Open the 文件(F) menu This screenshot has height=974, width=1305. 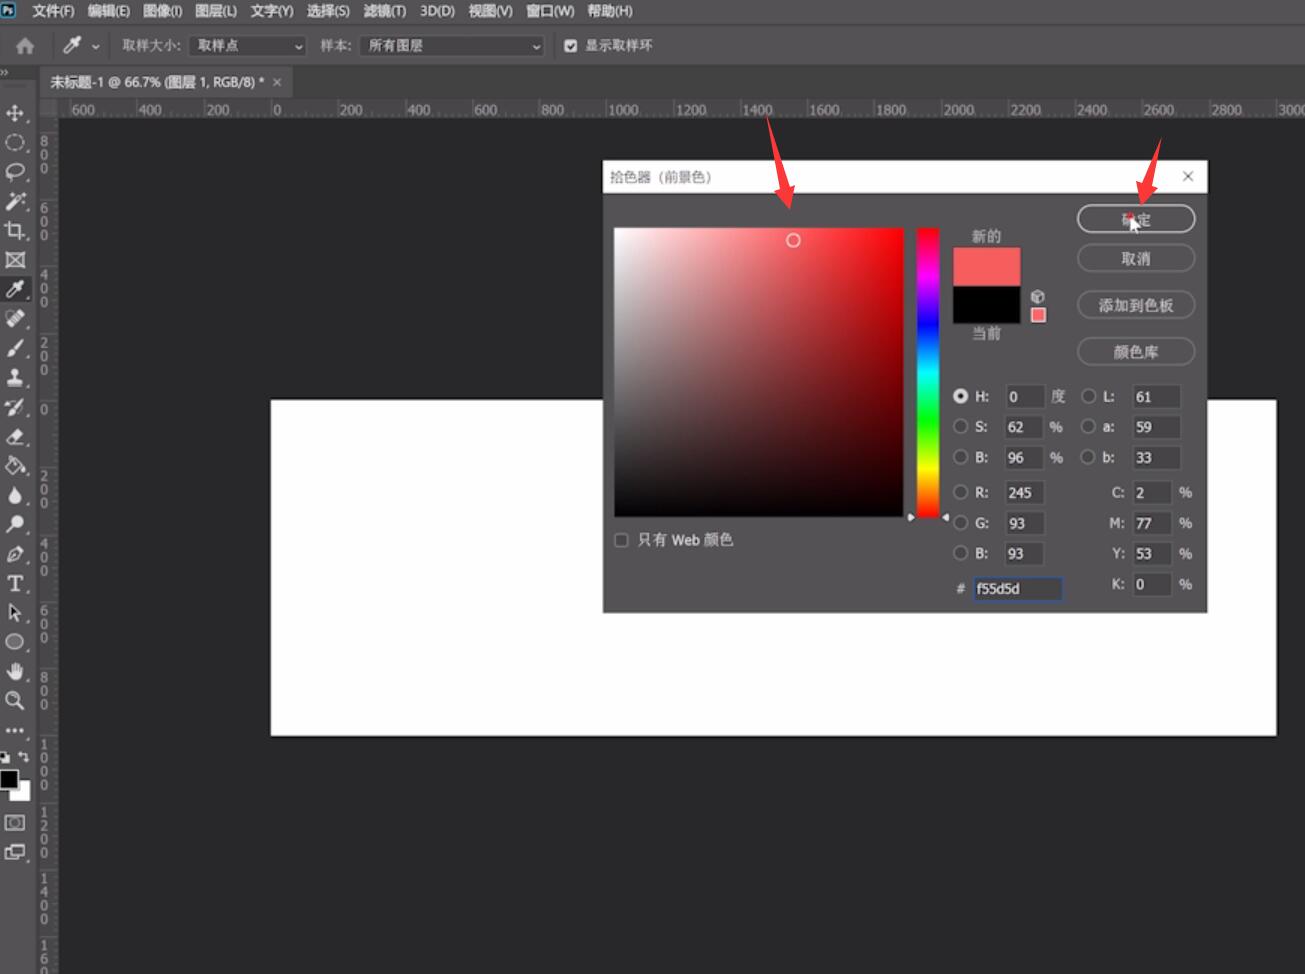[53, 11]
